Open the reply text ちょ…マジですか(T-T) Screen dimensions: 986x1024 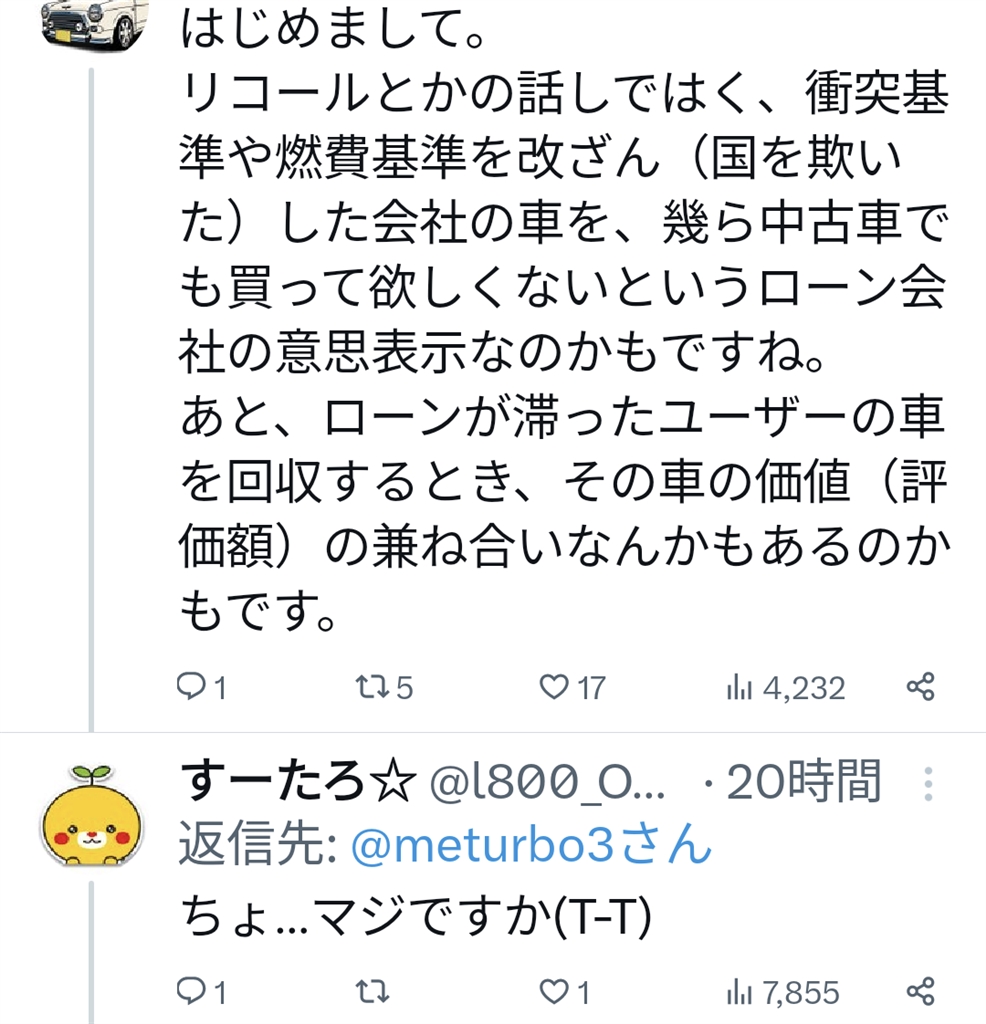[415, 915]
